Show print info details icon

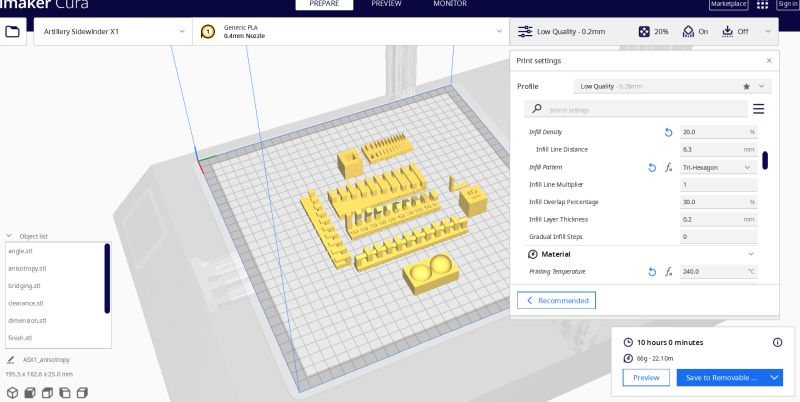pos(778,342)
